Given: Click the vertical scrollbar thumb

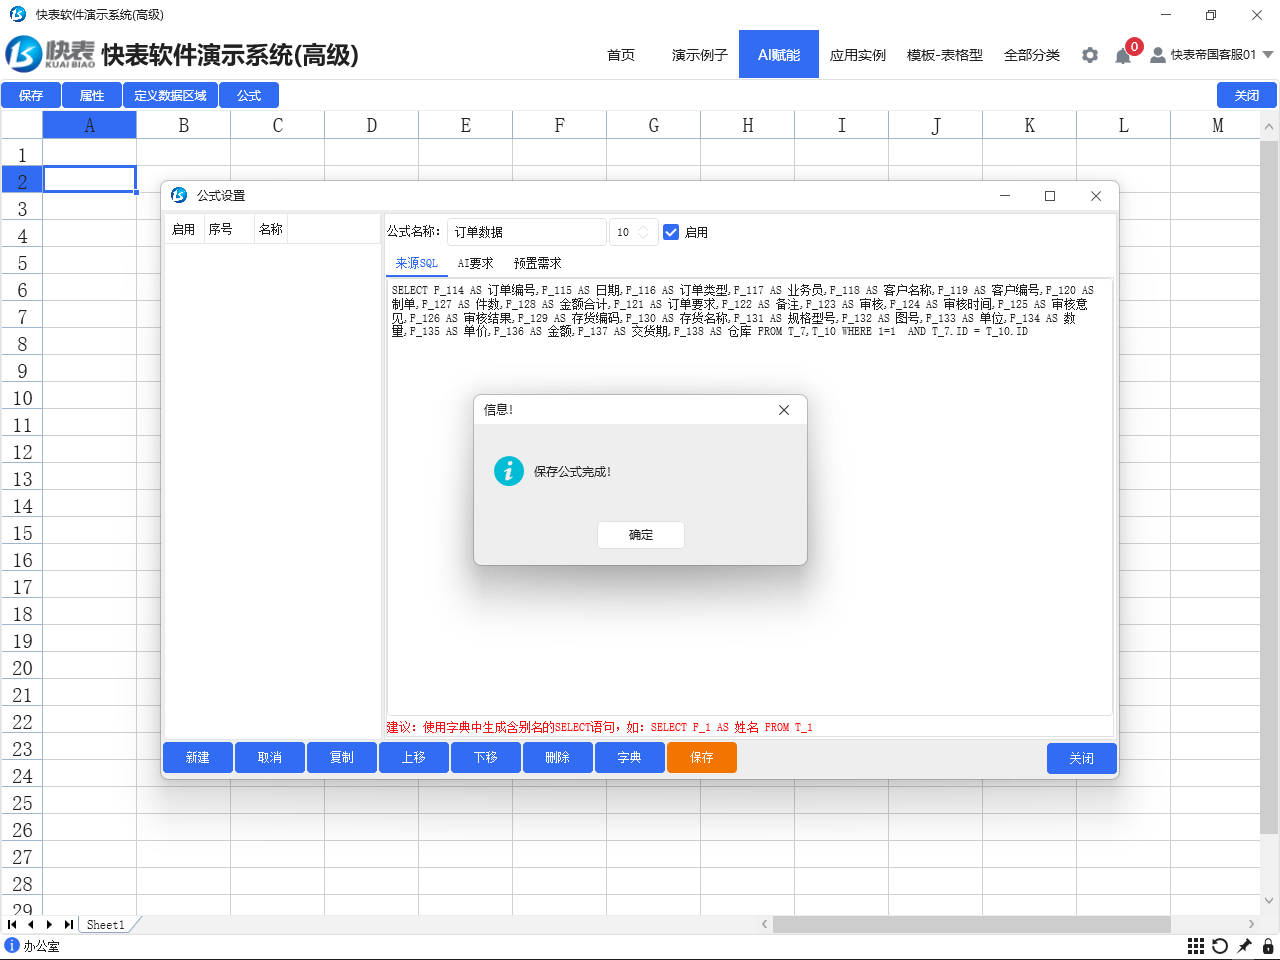Looking at the screenshot, I should 1269,487.
